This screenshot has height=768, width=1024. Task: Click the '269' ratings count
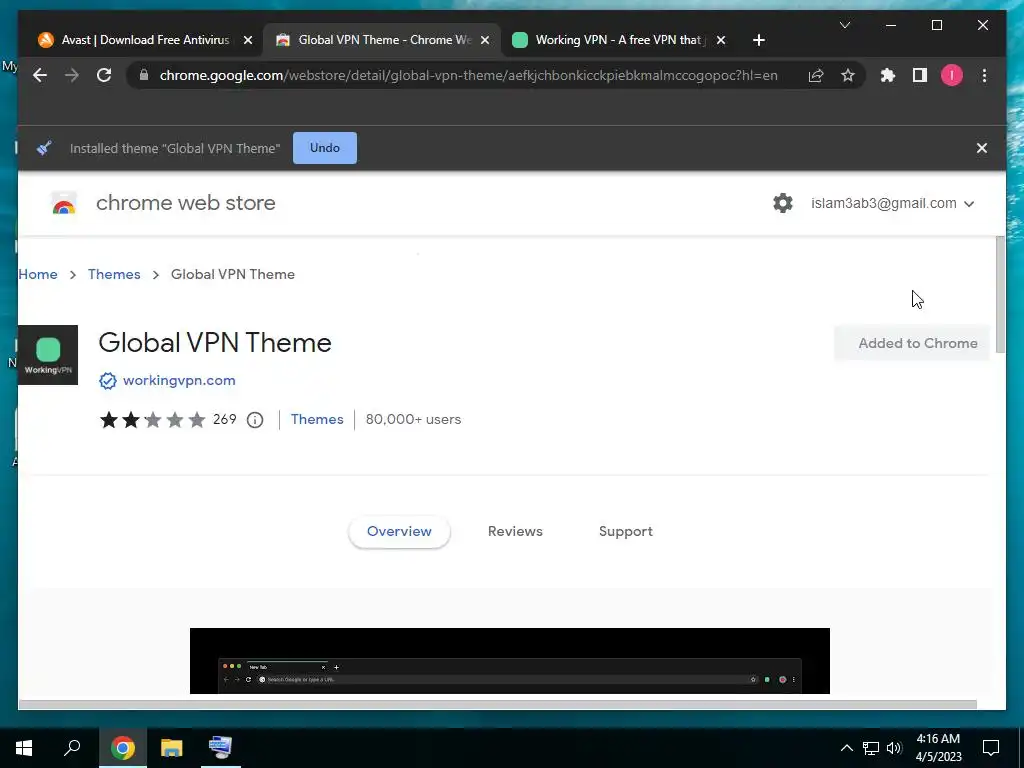point(225,419)
